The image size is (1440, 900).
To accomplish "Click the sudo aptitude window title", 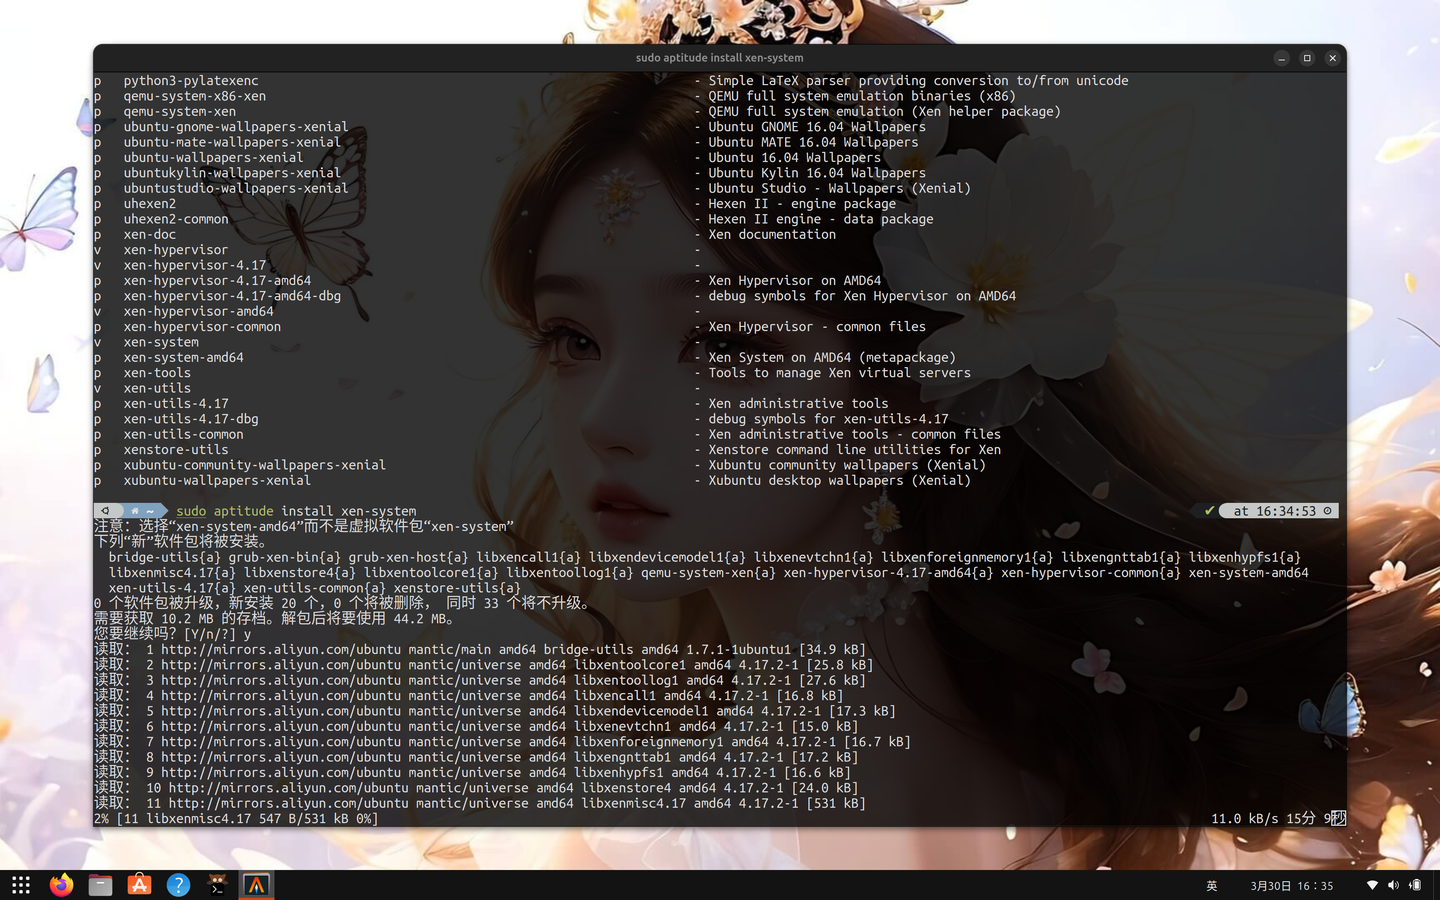I will 719,57.
